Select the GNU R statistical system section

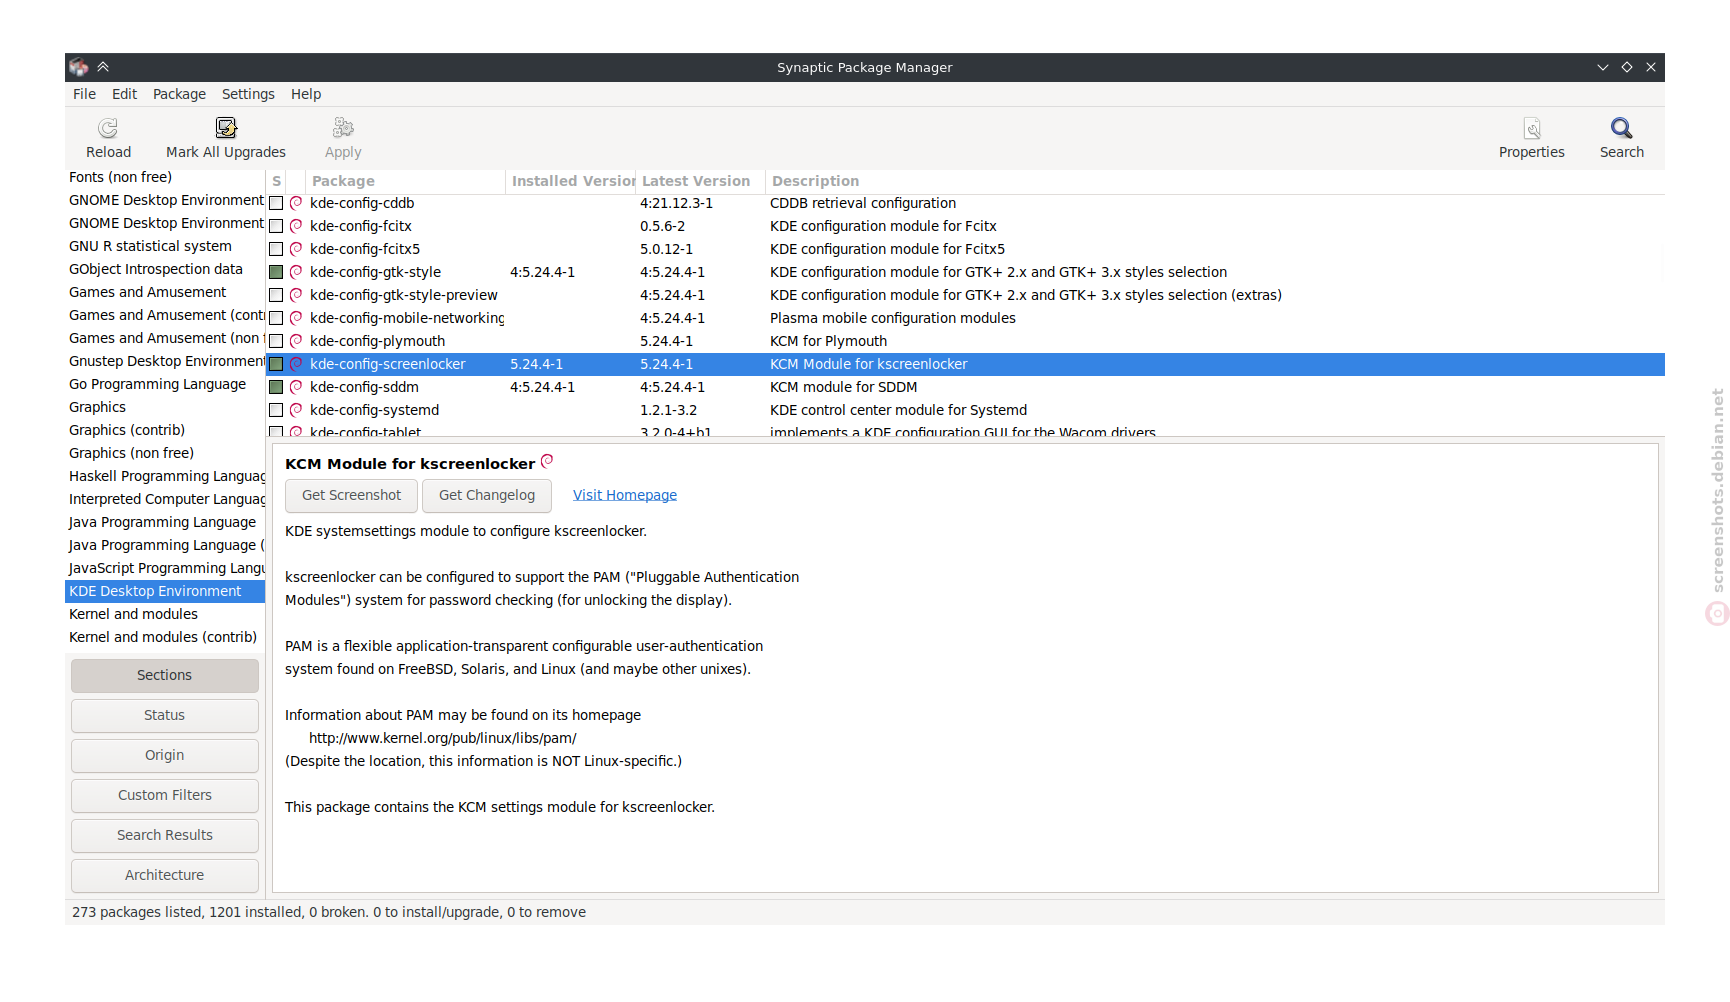pos(165,246)
